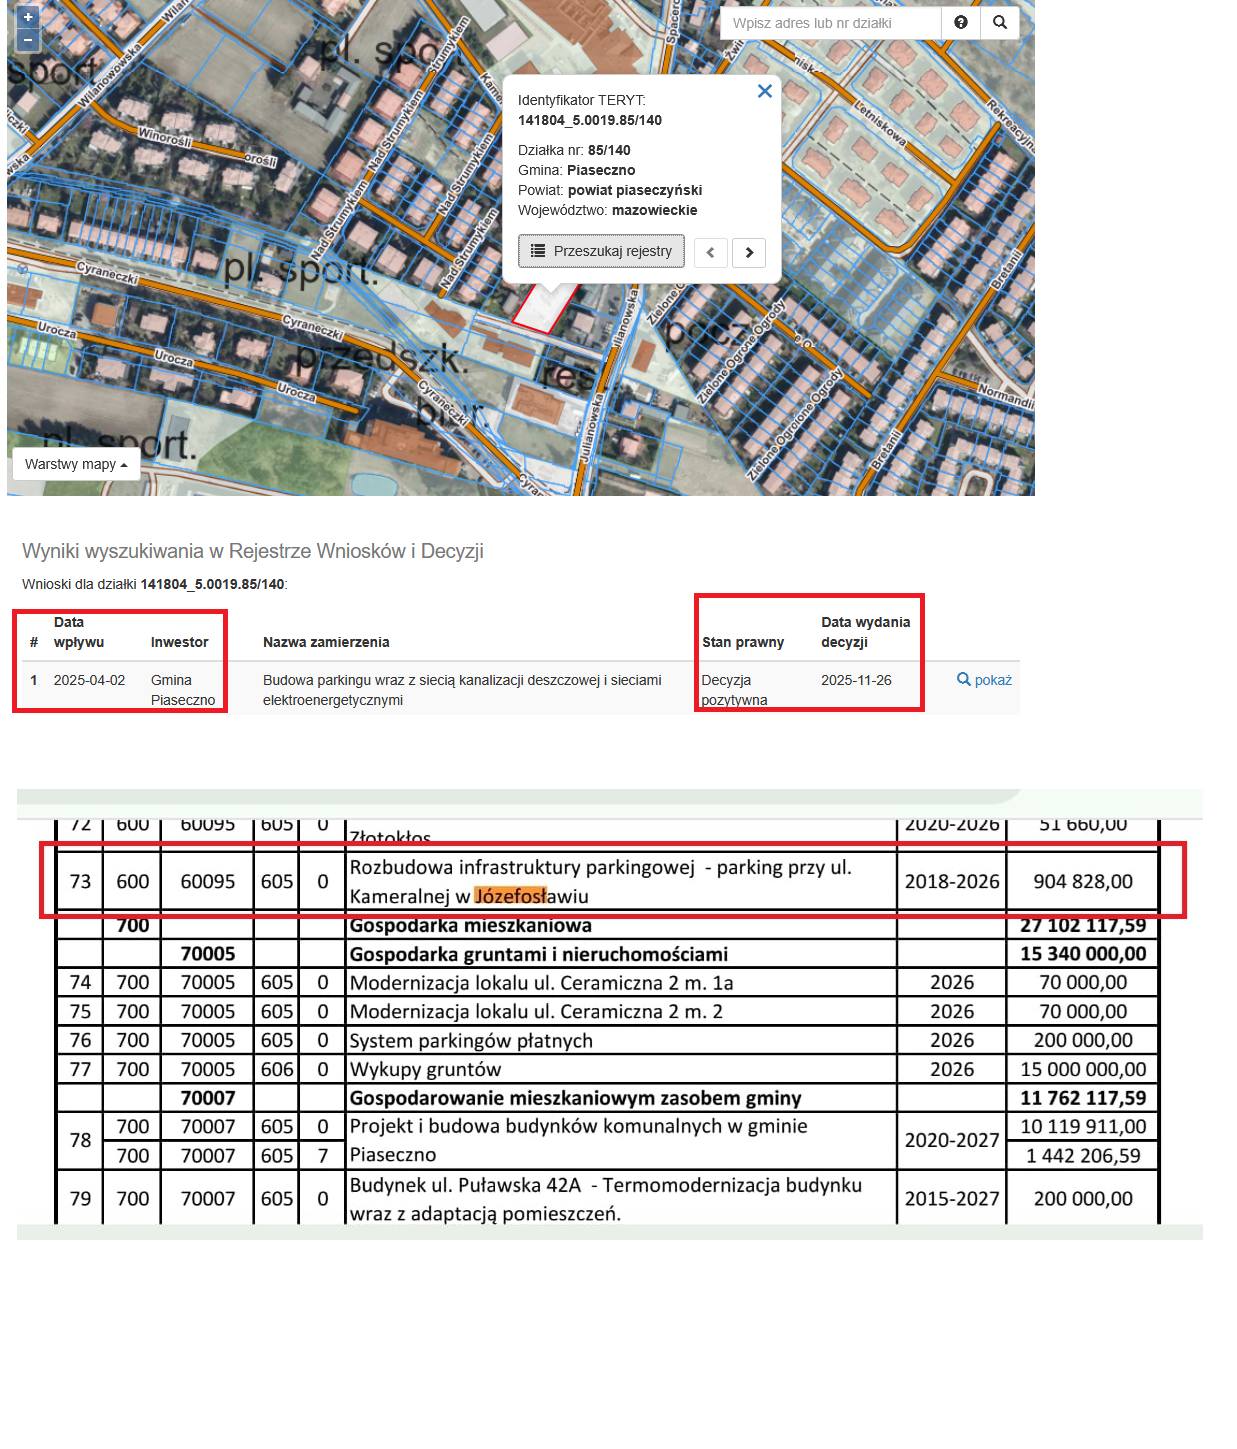This screenshot has width=1237, height=1449.
Task: Click the Stan prawny column header
Action: (743, 642)
